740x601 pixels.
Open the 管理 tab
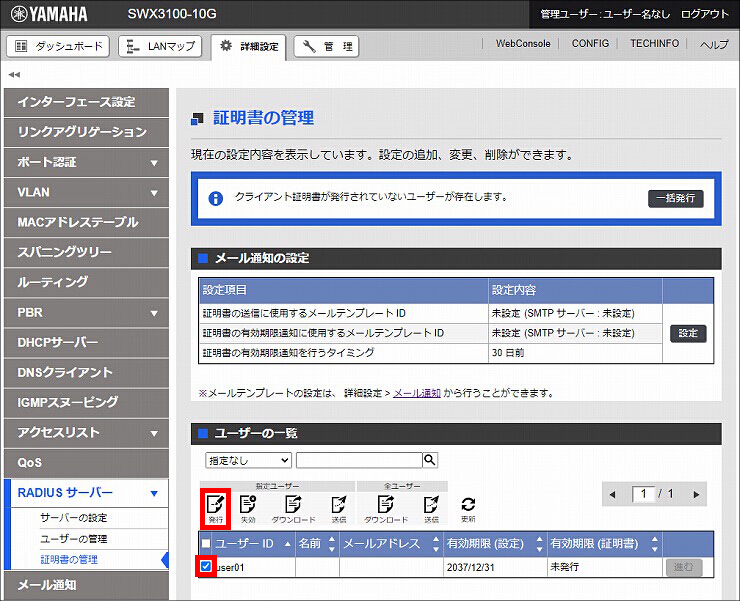pyautogui.click(x=326, y=46)
